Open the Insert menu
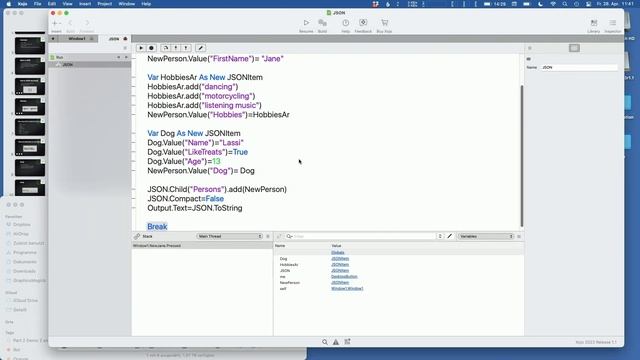 coord(85,4)
